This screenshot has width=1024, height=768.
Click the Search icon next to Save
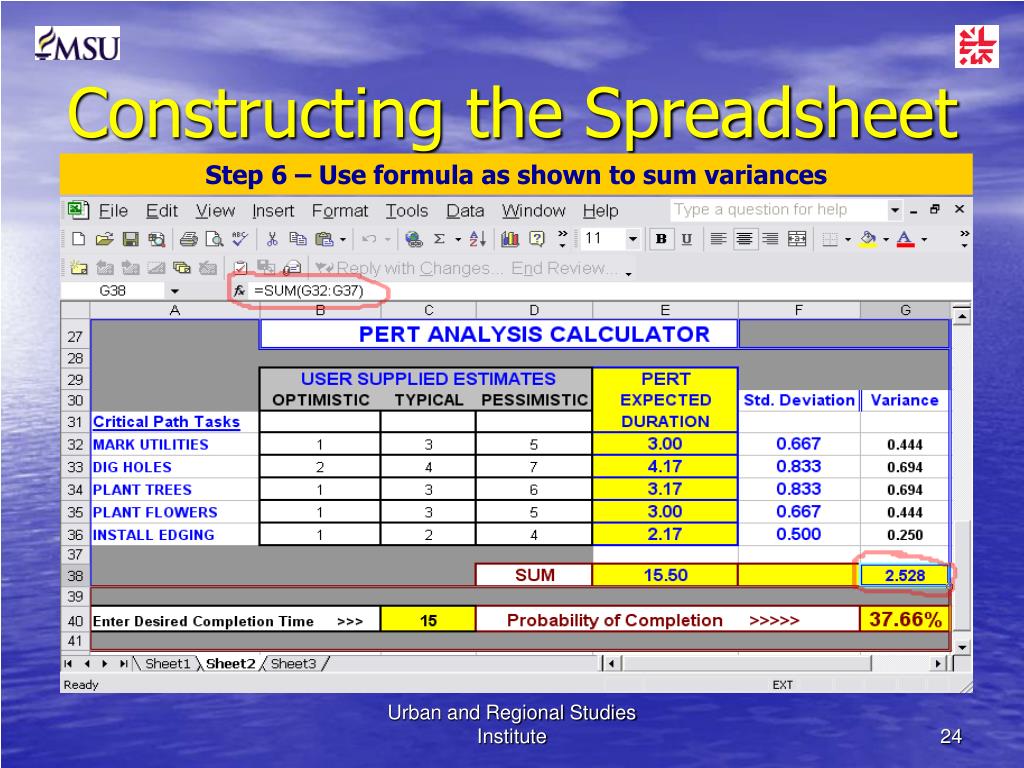[x=156, y=239]
